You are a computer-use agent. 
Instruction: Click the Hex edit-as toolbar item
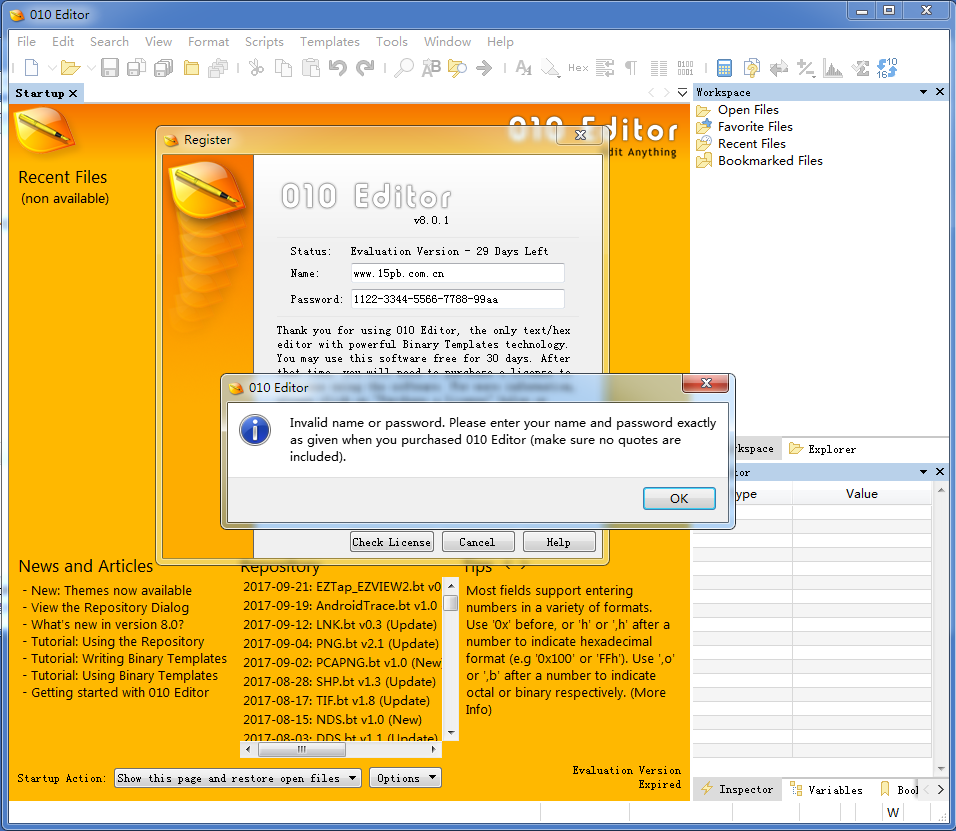[x=578, y=68]
